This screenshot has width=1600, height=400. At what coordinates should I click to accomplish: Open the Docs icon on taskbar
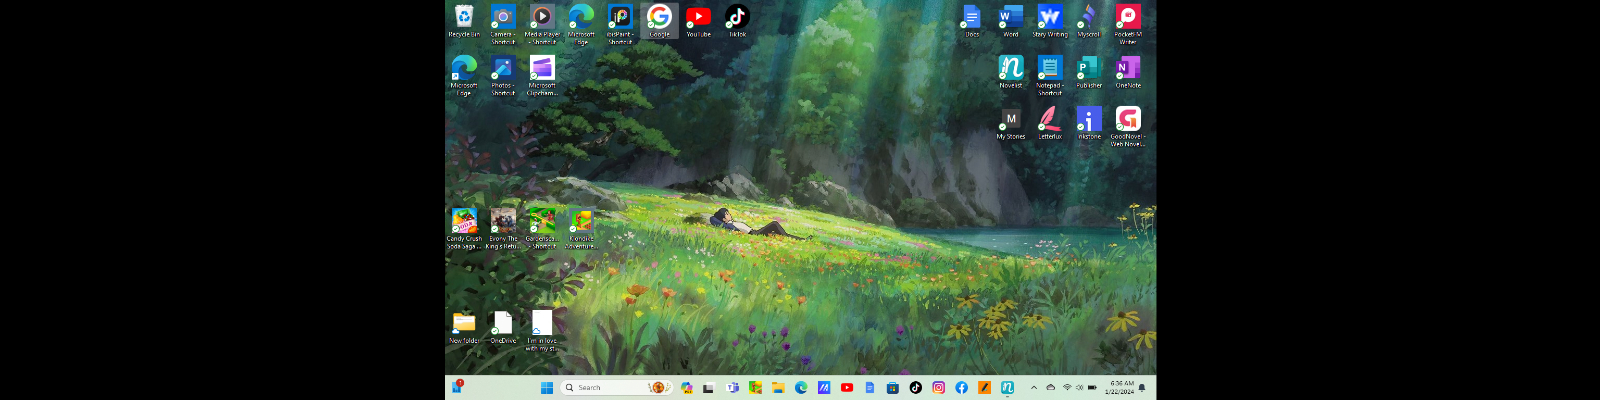click(870, 388)
